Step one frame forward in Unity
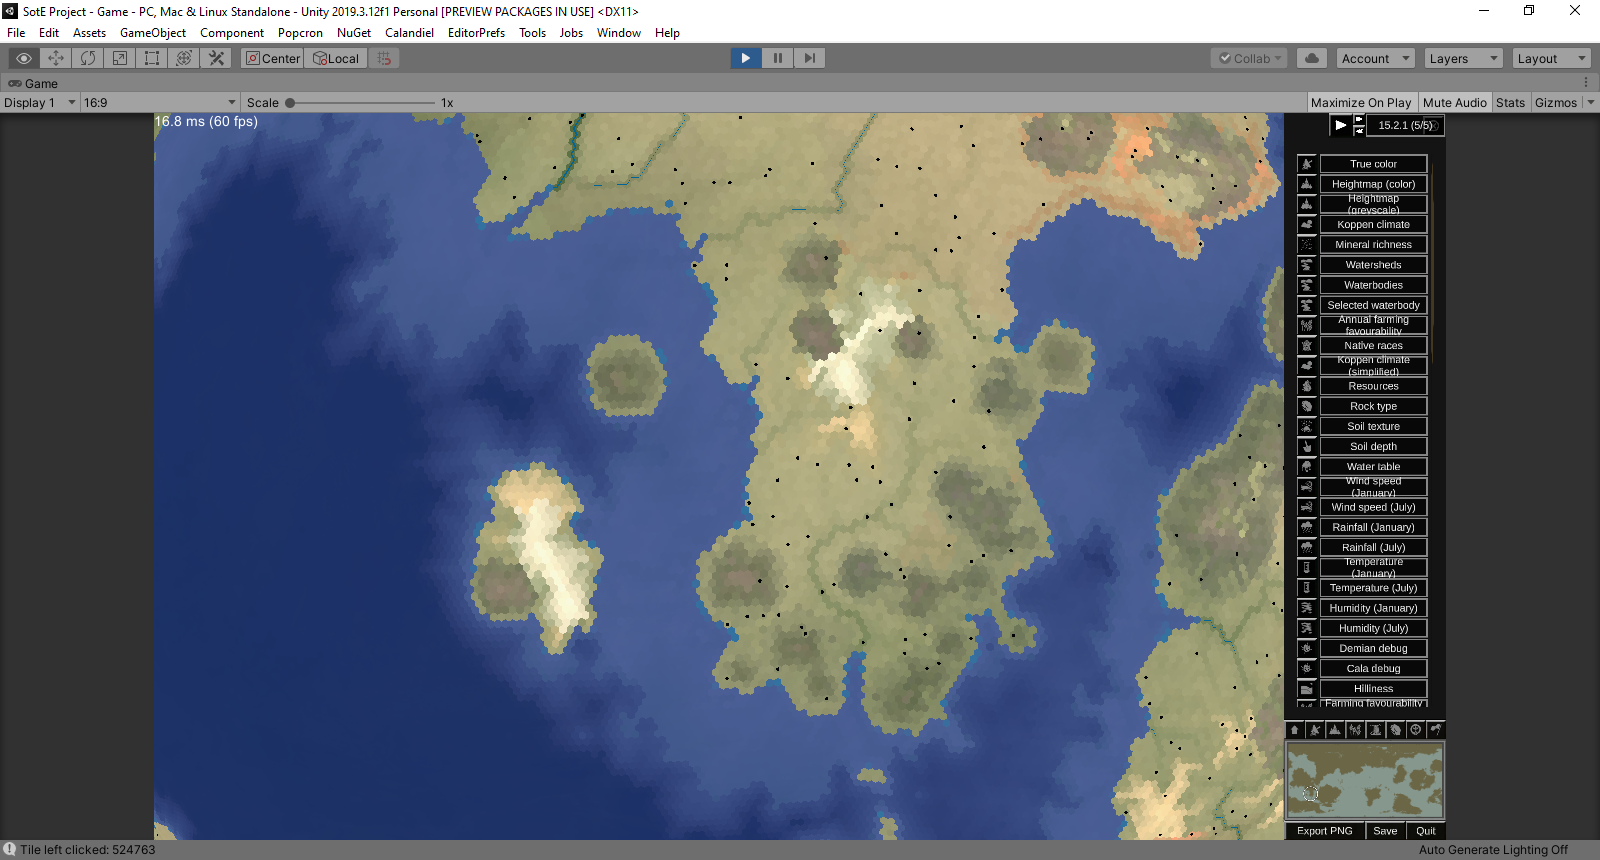Image resolution: width=1600 pixels, height=860 pixels. tap(810, 58)
